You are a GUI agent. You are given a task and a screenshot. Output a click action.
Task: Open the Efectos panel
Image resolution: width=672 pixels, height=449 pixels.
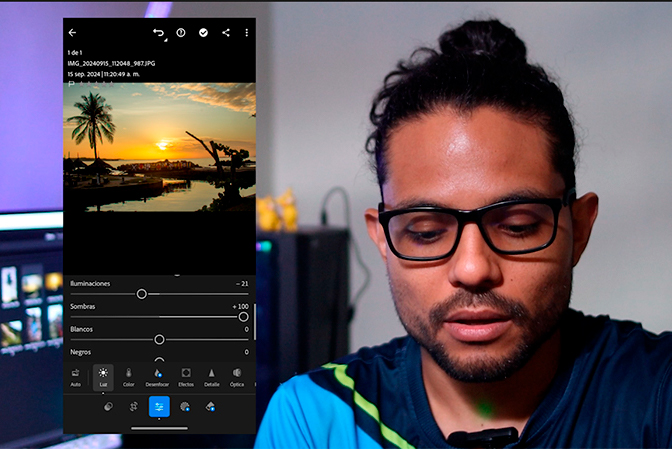pos(186,377)
